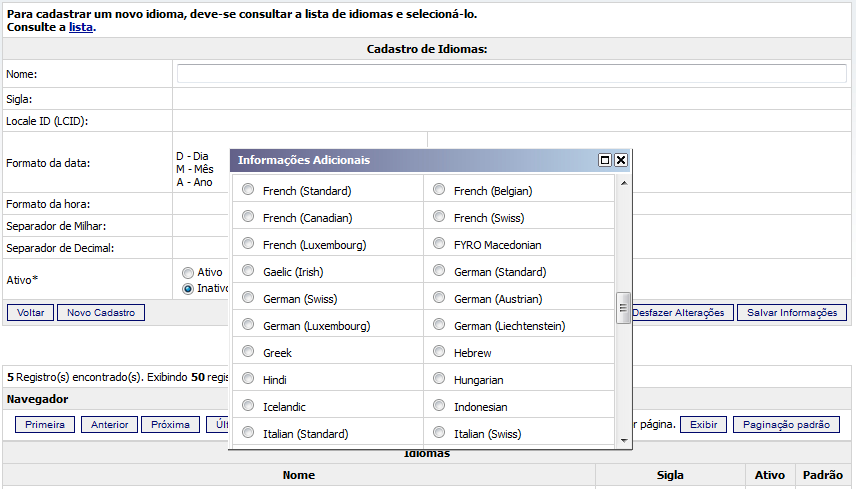Viewport: 856px width, 489px height.
Task: Pick the Hebrew radio button
Action: [x=440, y=352]
